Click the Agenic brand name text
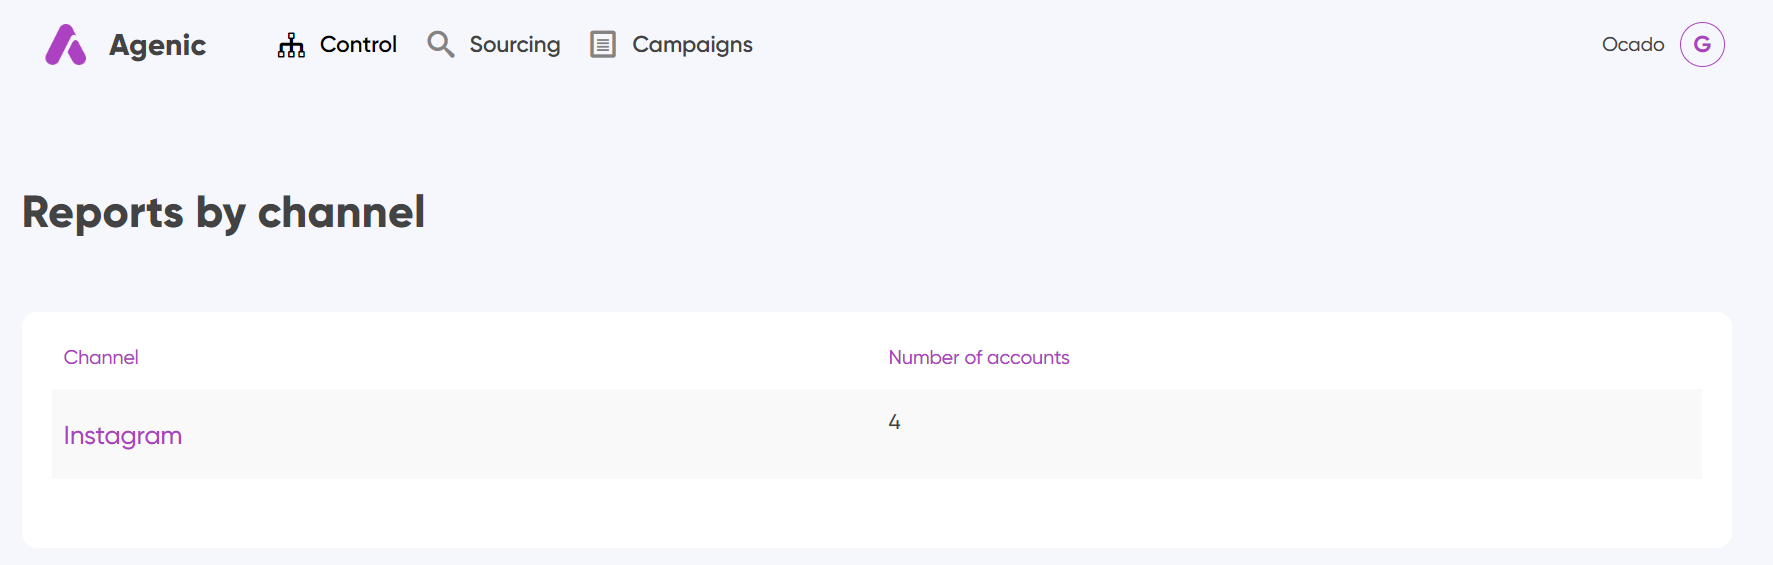Screen dimensions: 1773x565 point(157,45)
